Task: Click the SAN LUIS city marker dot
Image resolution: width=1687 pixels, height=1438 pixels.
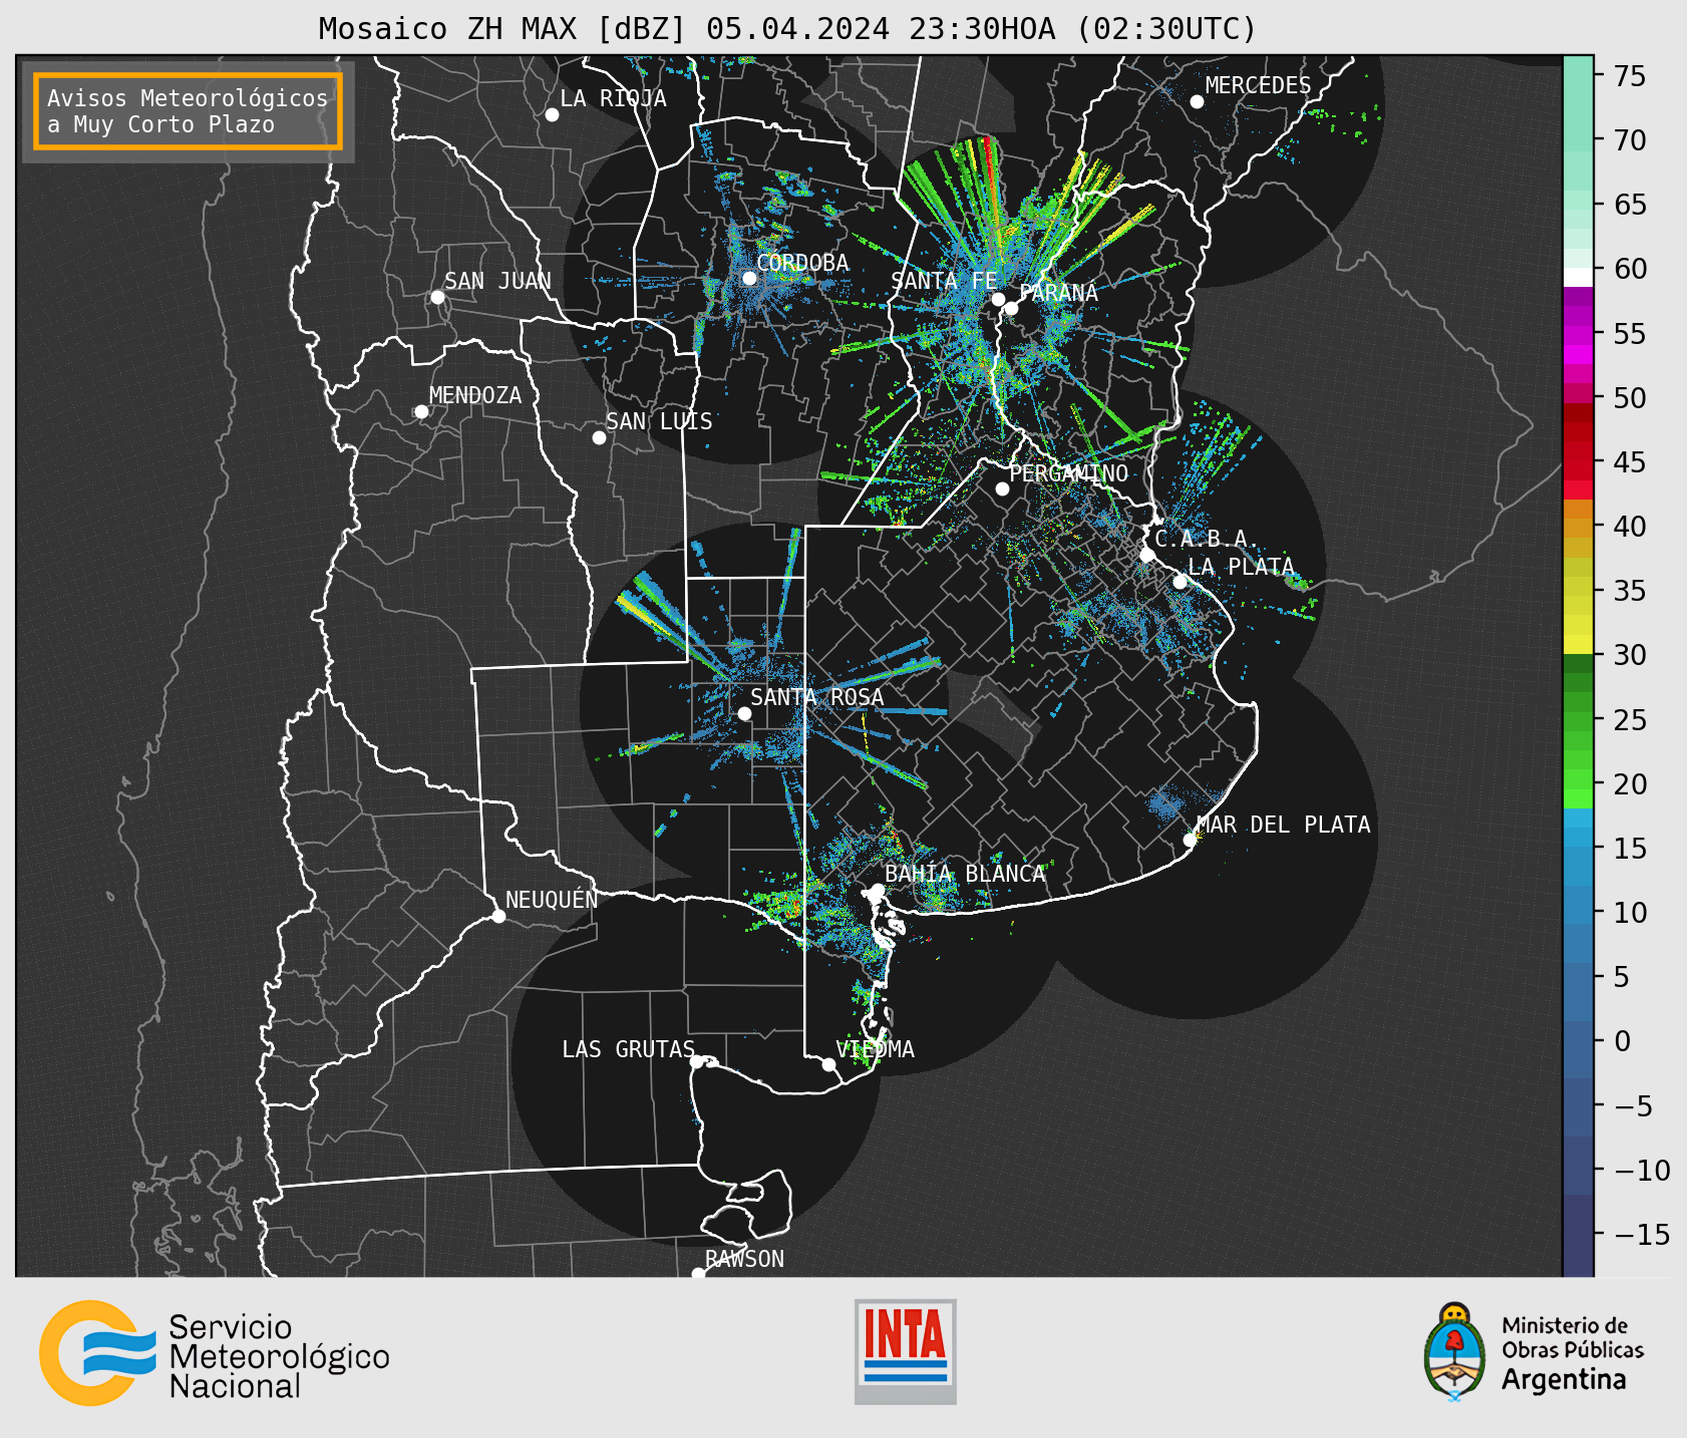Action: pyautogui.click(x=599, y=438)
